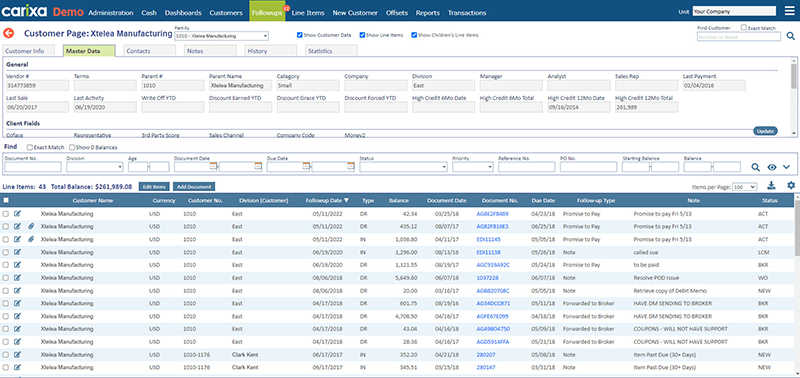Open attachment paperclip on AG82F816E3 row
The height and width of the screenshot is (378, 800).
click(x=31, y=226)
